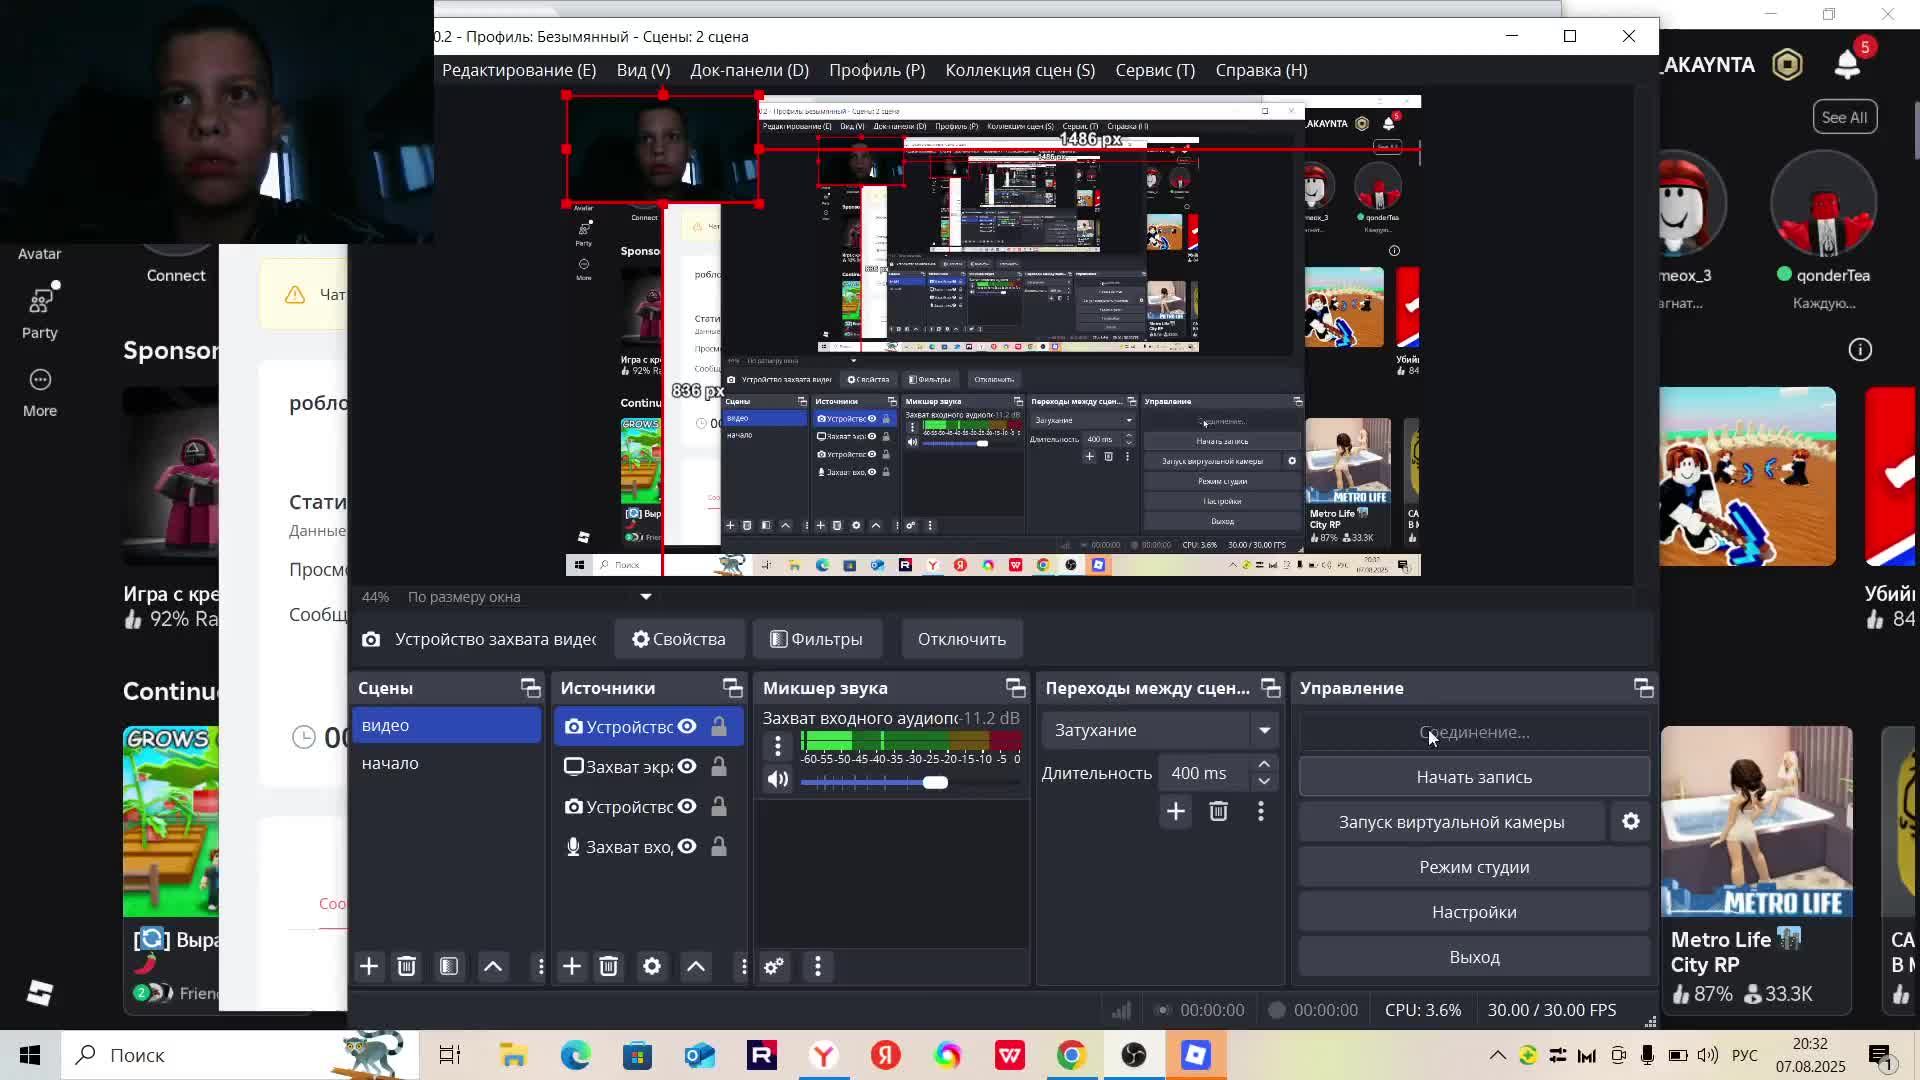Adjust the audio input volume slider
1920x1080 pixels.
tap(935, 782)
